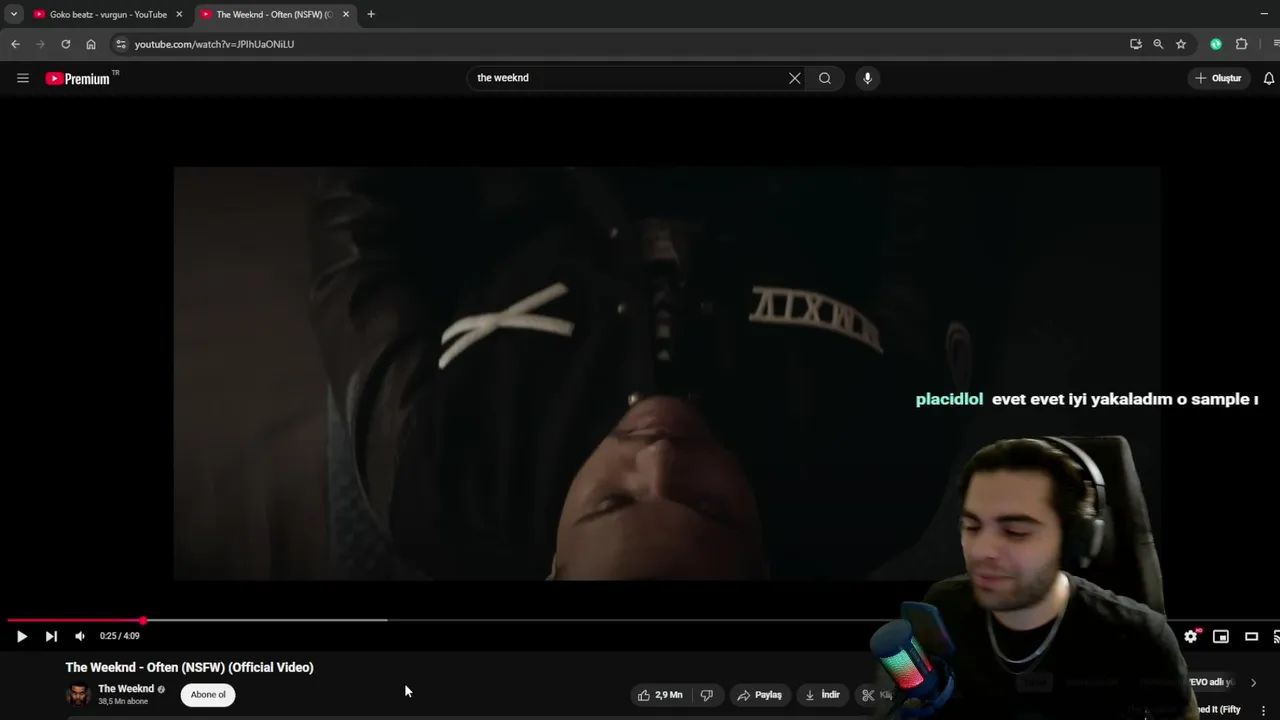Screen dimensions: 1280x720
Task: Switch to miniplayer mode
Action: [1221, 636]
